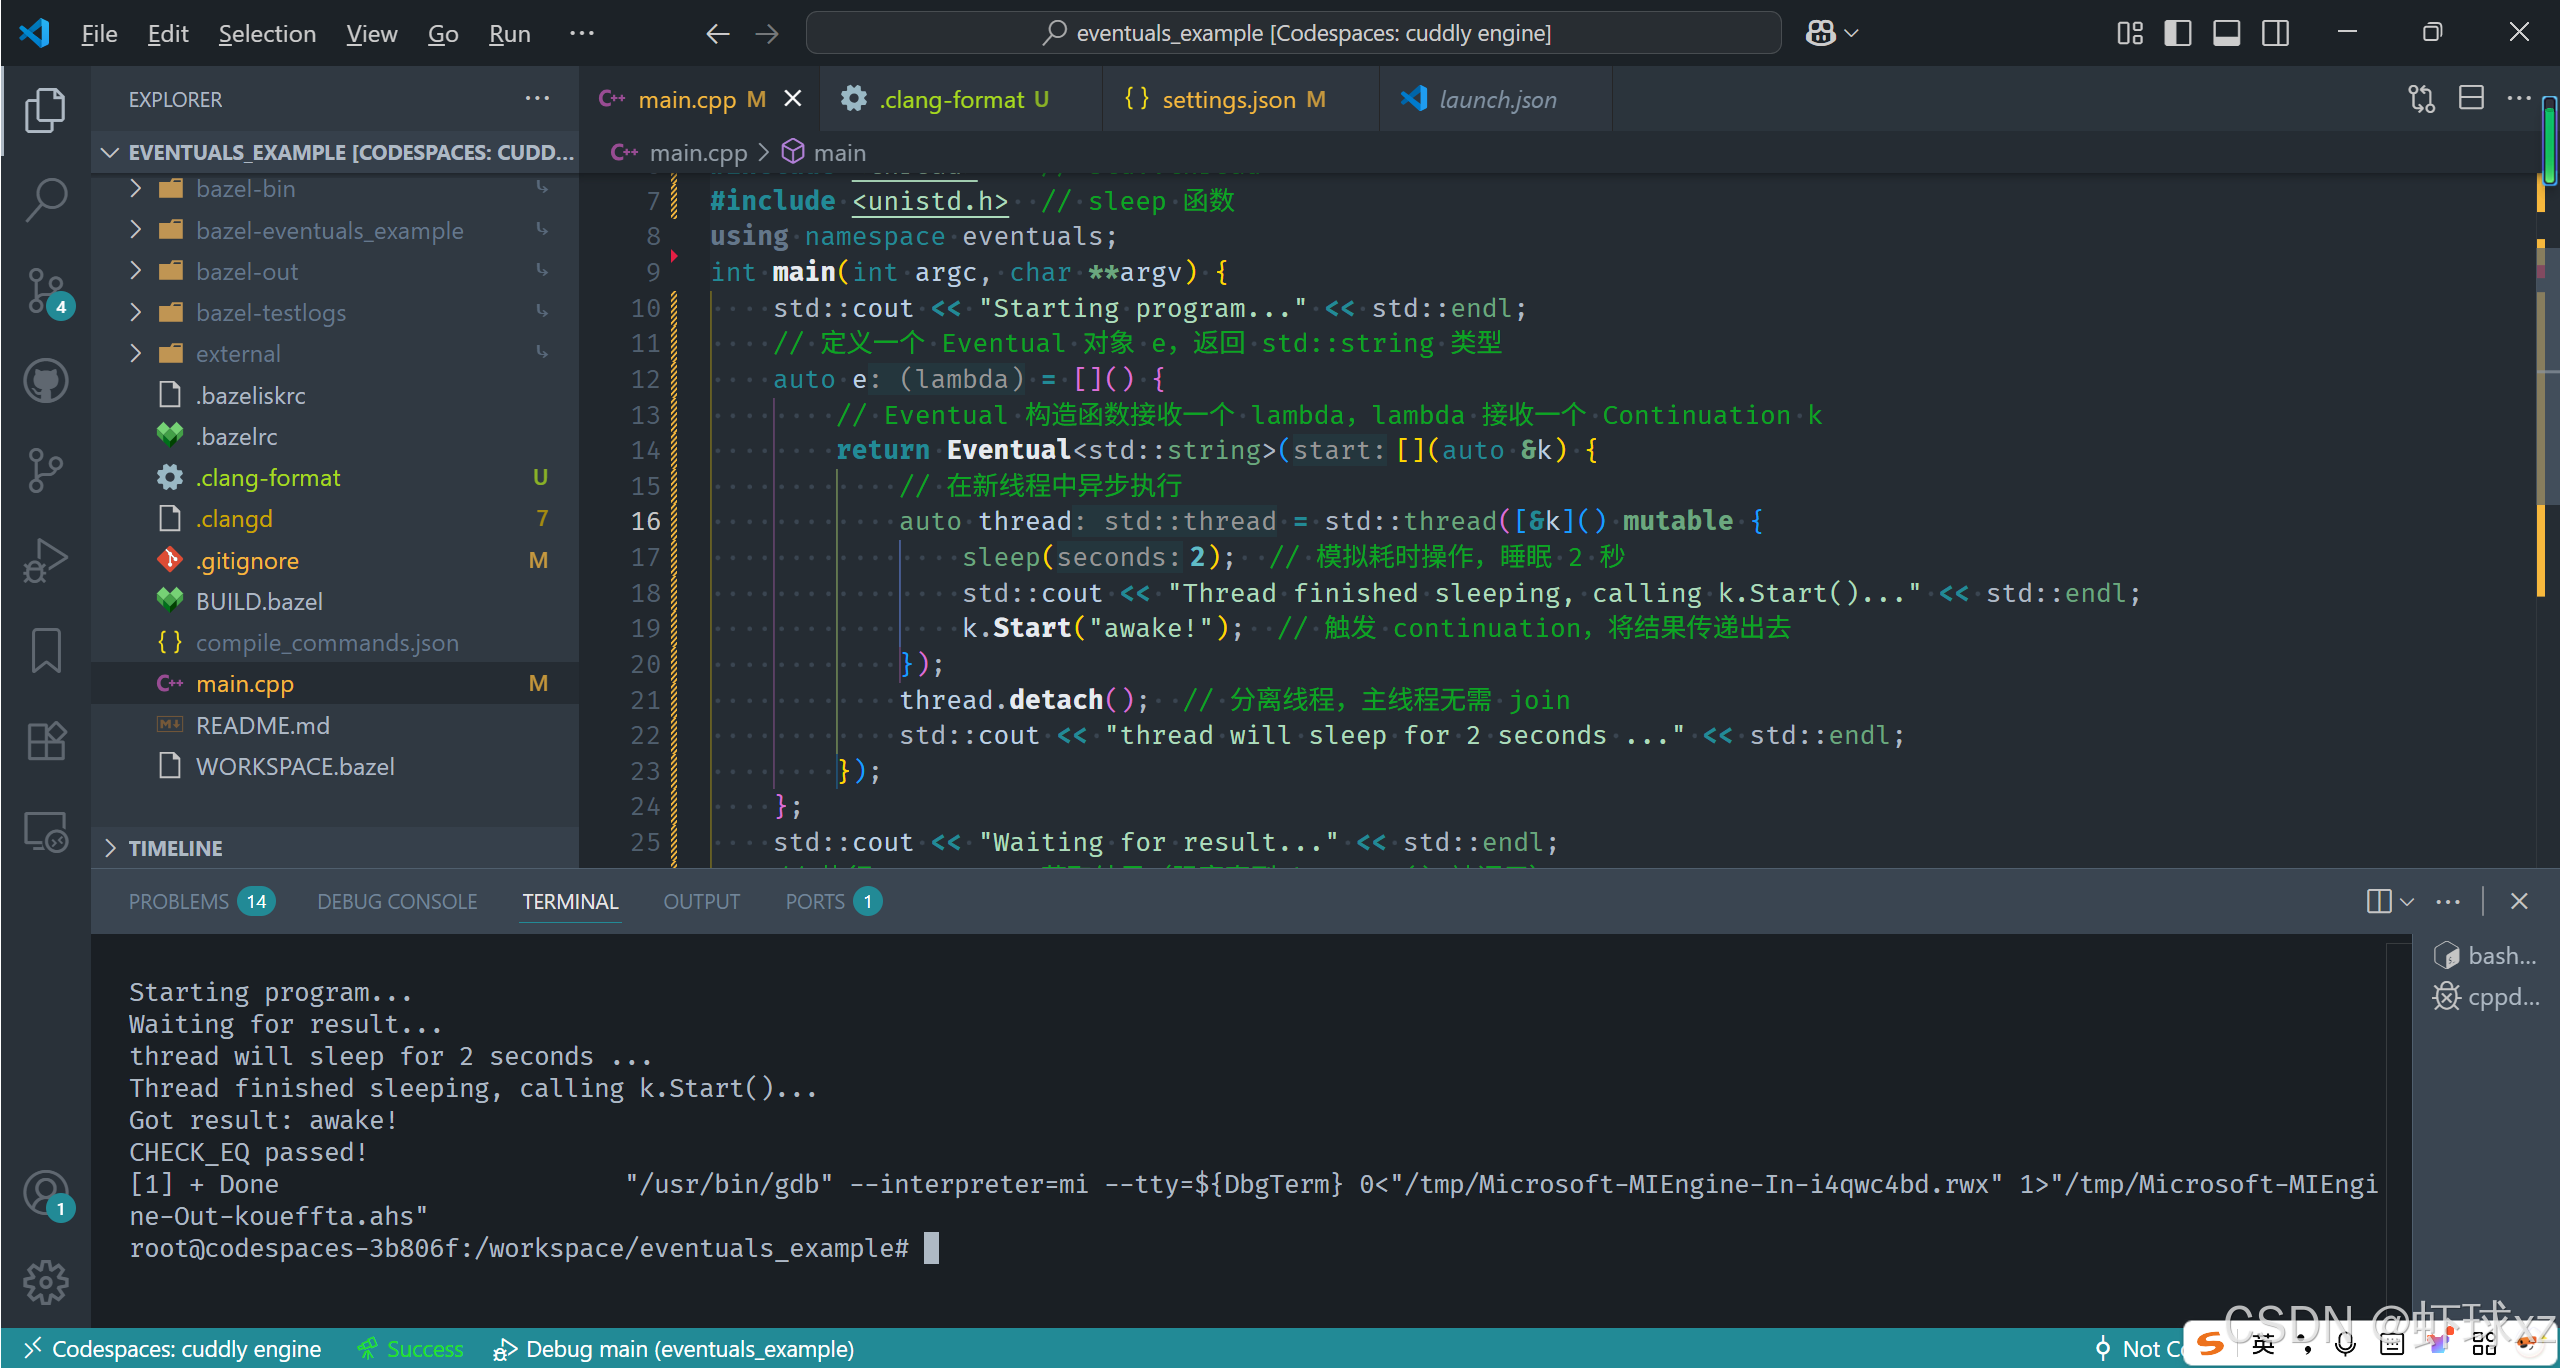Toggle the IME voice input microphone
Screen dimensions: 2560x1368
pyautogui.click(x=2345, y=1345)
